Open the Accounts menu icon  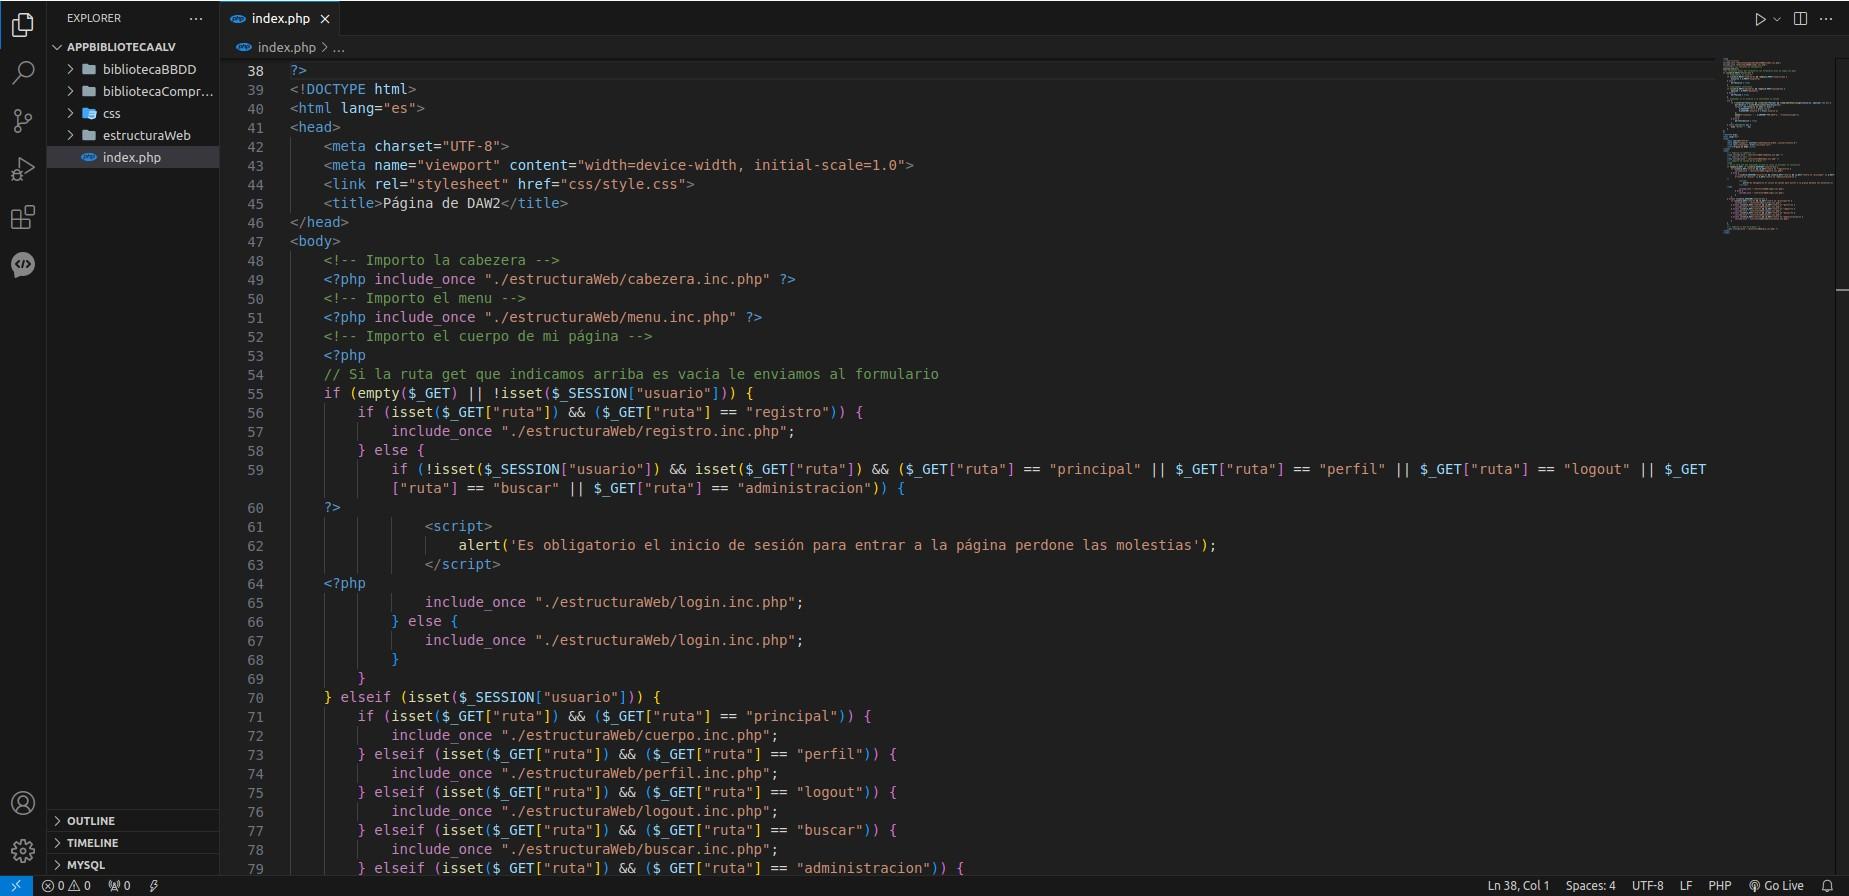point(22,803)
